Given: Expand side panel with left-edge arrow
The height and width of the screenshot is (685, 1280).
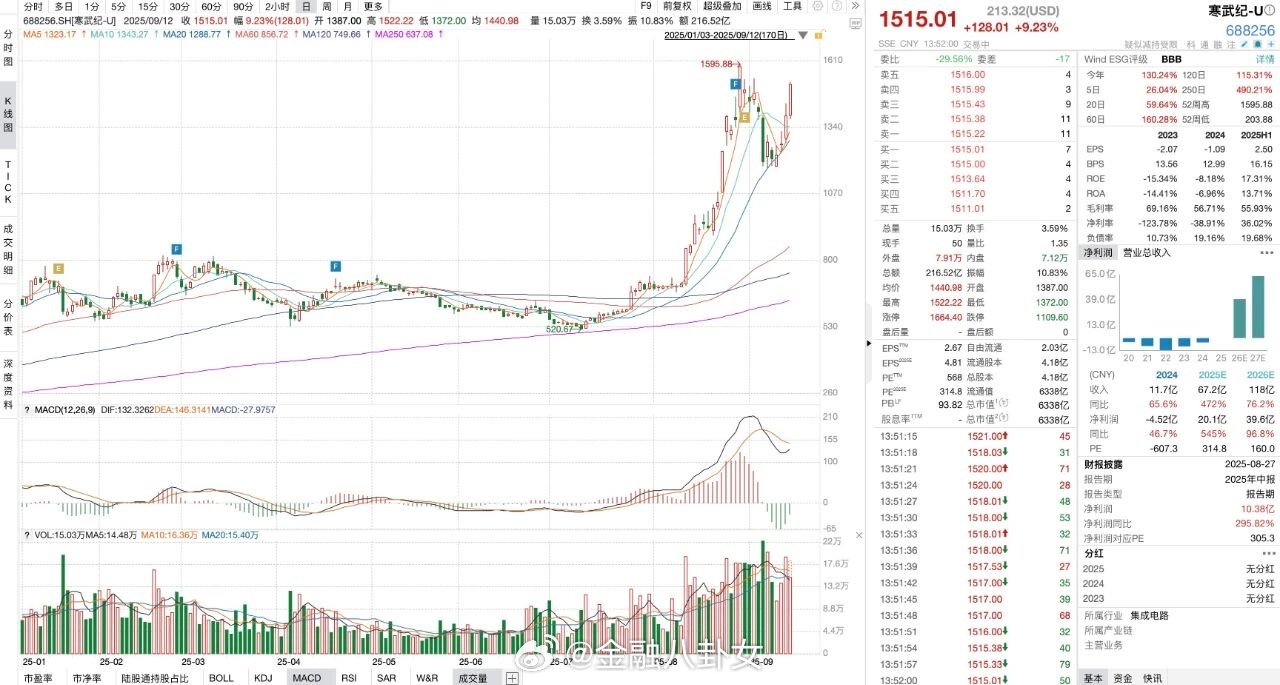Looking at the screenshot, I should (x=867, y=342).
